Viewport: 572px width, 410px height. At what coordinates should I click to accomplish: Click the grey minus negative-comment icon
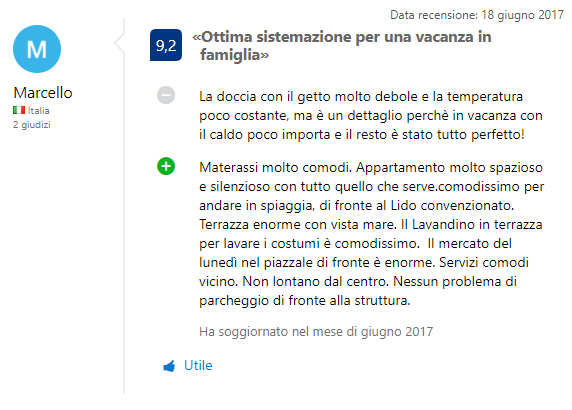(x=166, y=96)
